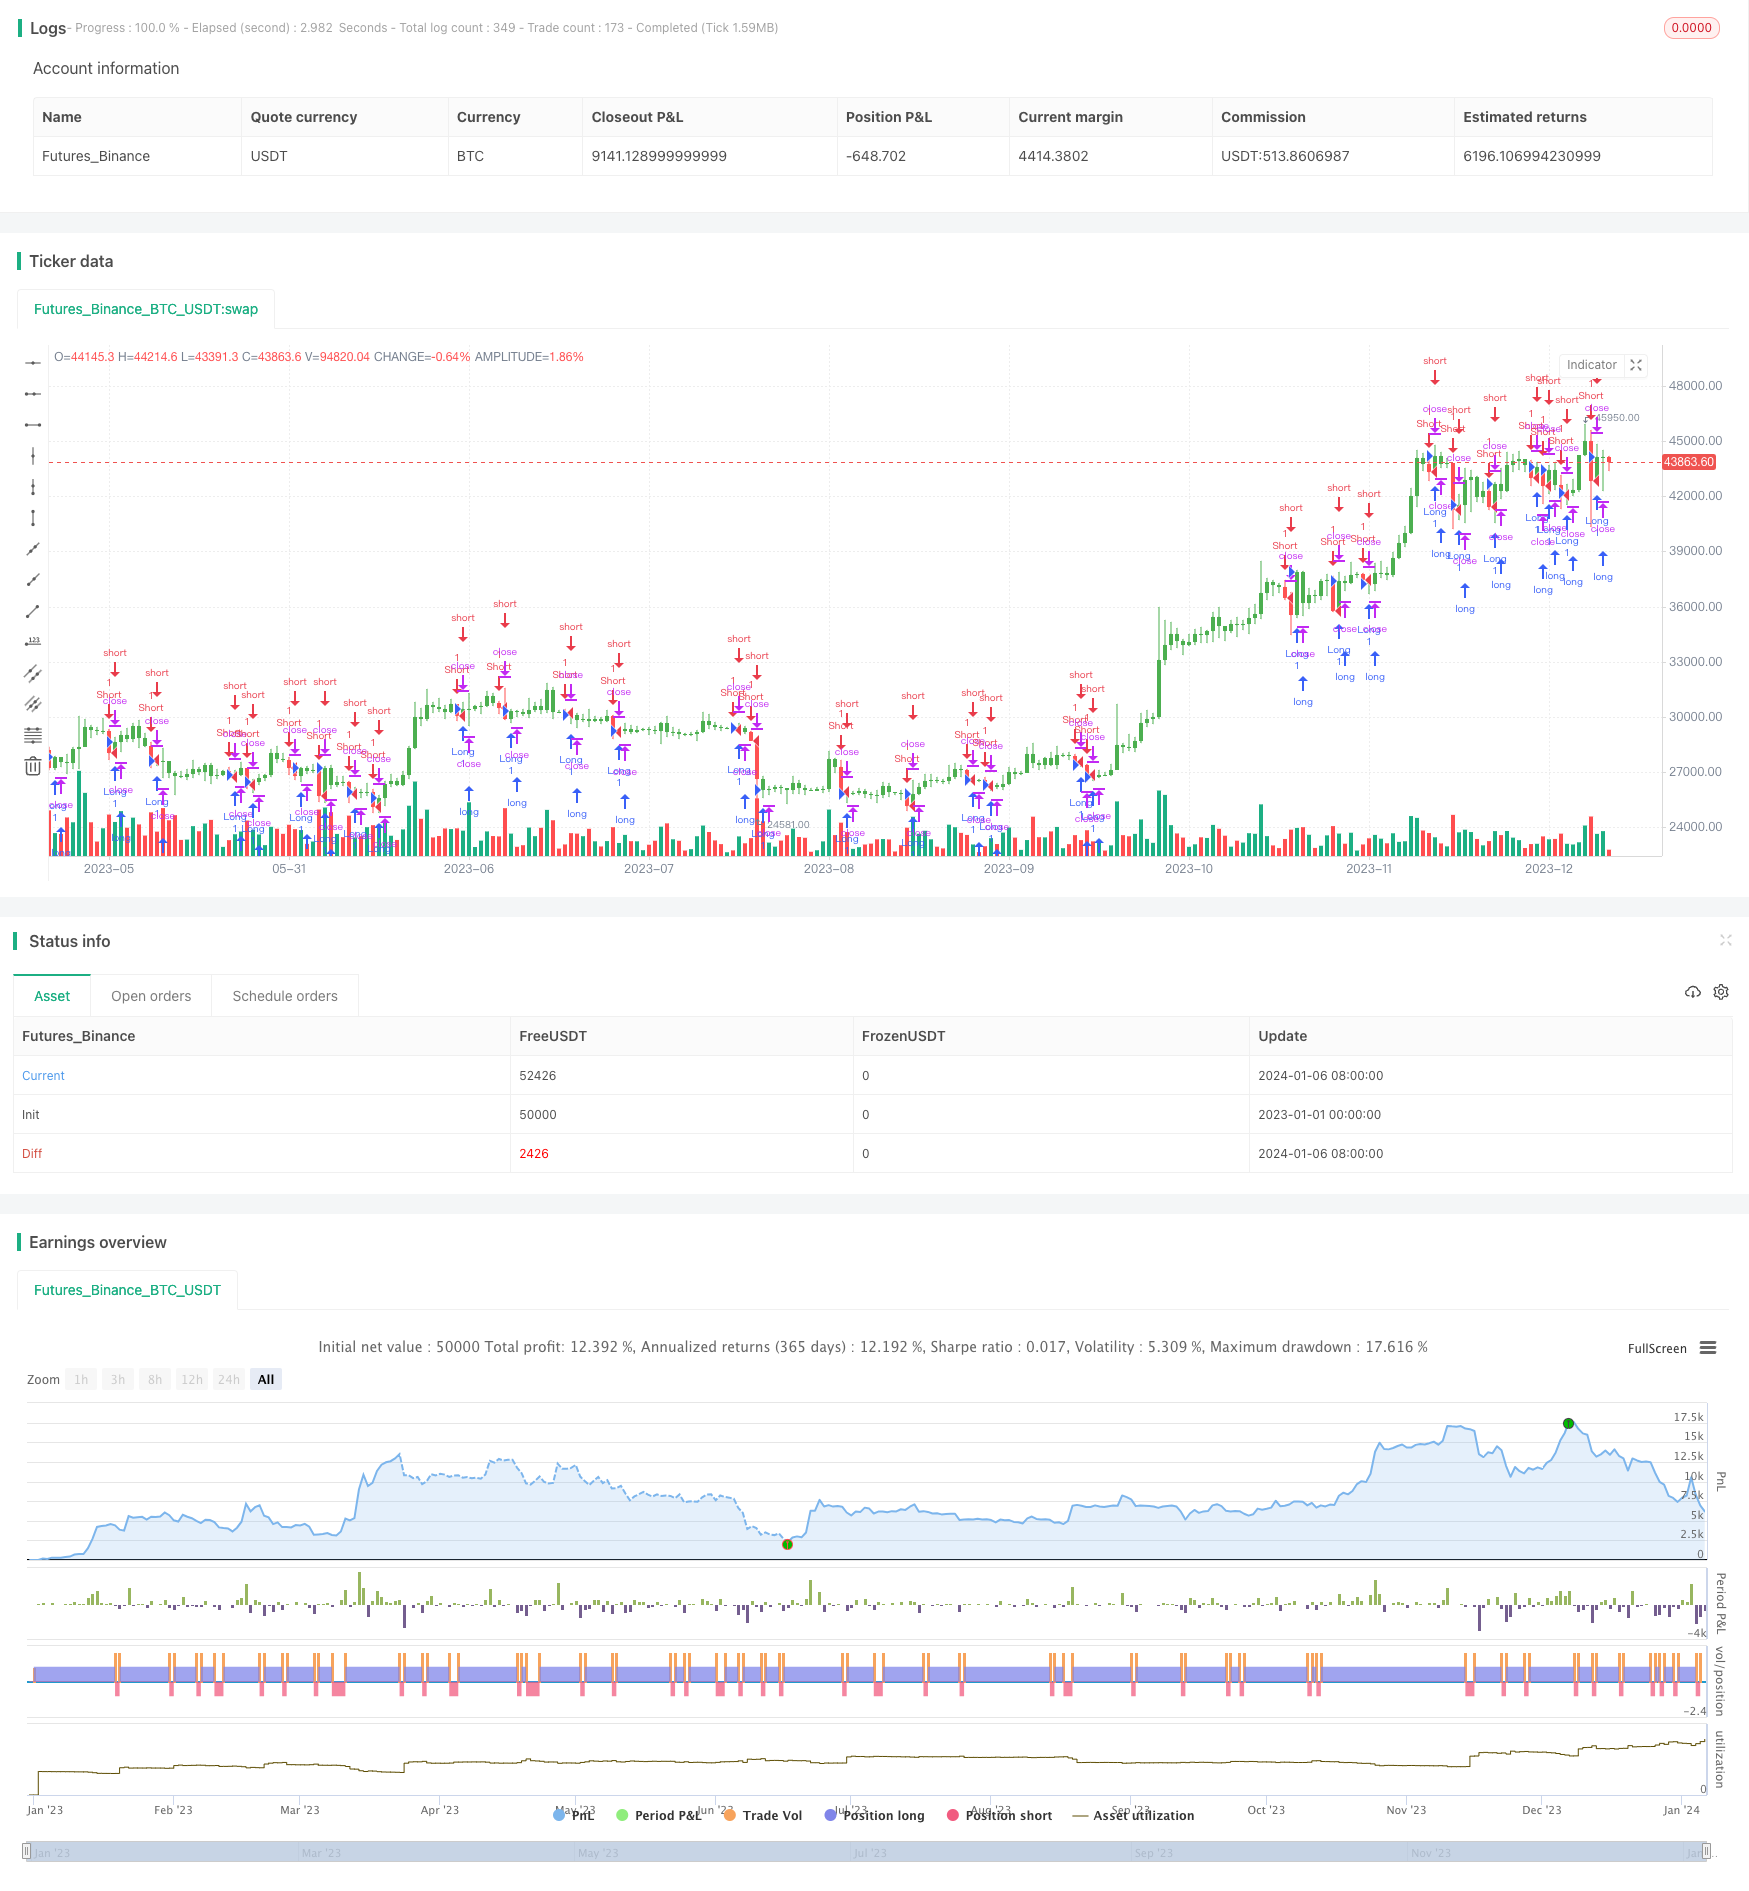Switch to the Open orders tab
The height and width of the screenshot is (1891, 1749).
click(x=151, y=996)
